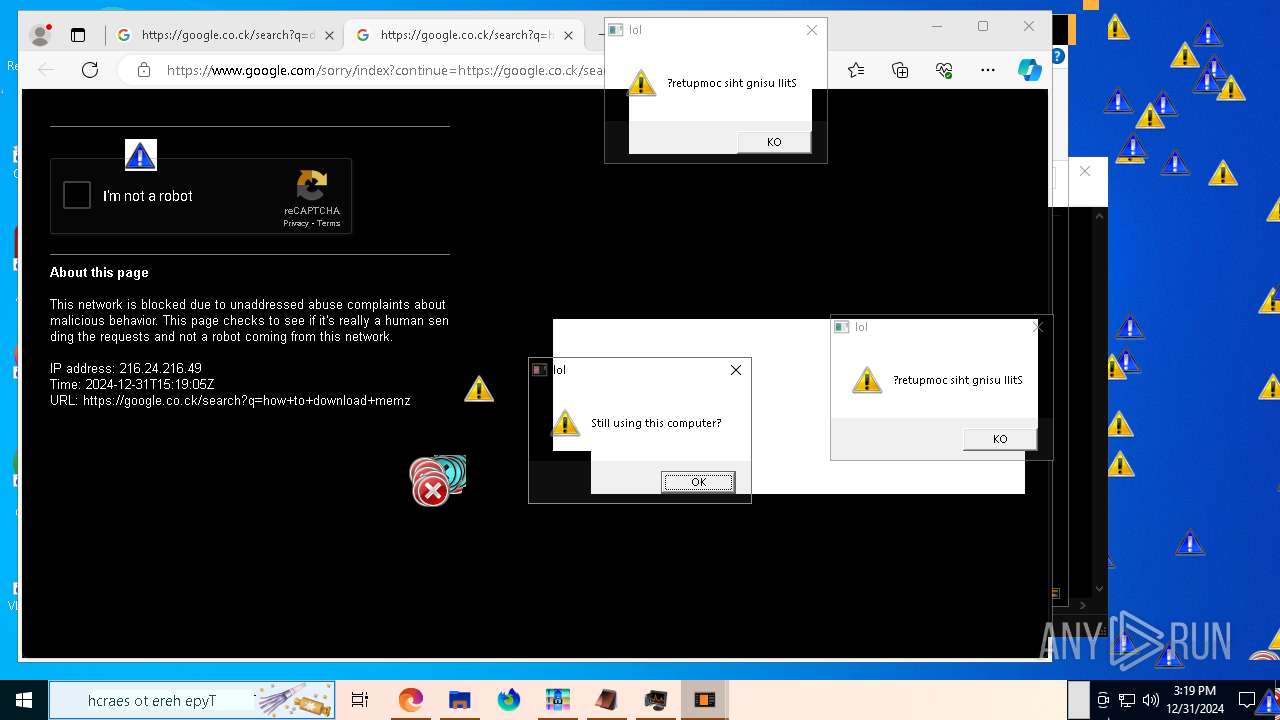Close the 'Still using this computer?' dialog
Image resolution: width=1280 pixels, height=720 pixels.
pyautogui.click(x=736, y=370)
